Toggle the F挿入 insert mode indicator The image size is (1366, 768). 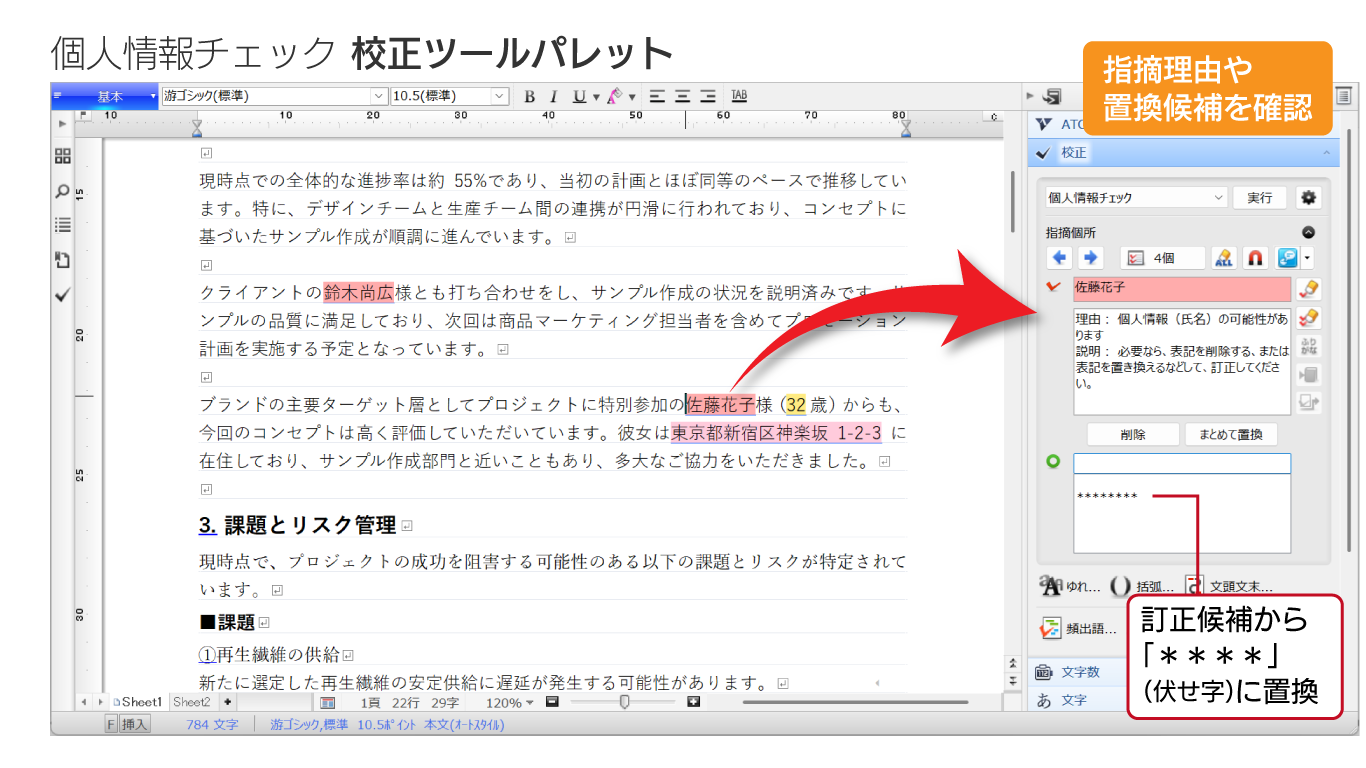coord(127,724)
